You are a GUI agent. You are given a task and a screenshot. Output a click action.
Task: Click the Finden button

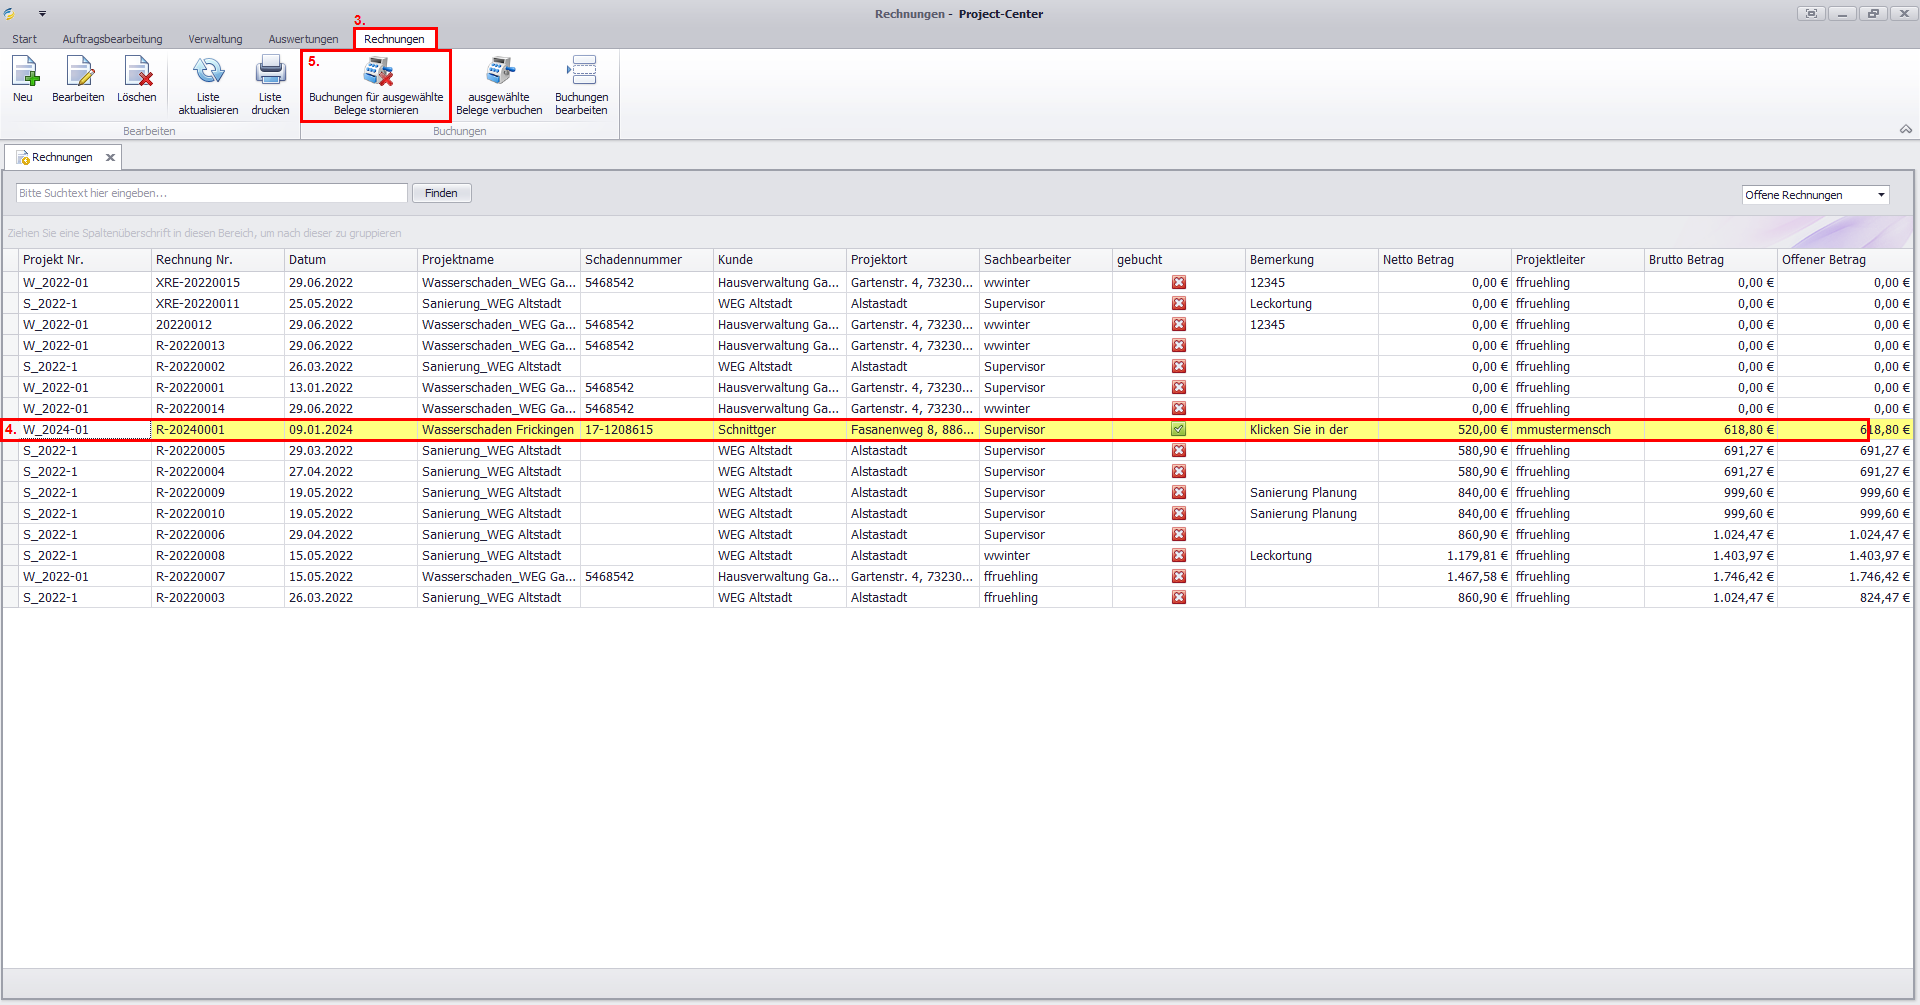point(441,193)
